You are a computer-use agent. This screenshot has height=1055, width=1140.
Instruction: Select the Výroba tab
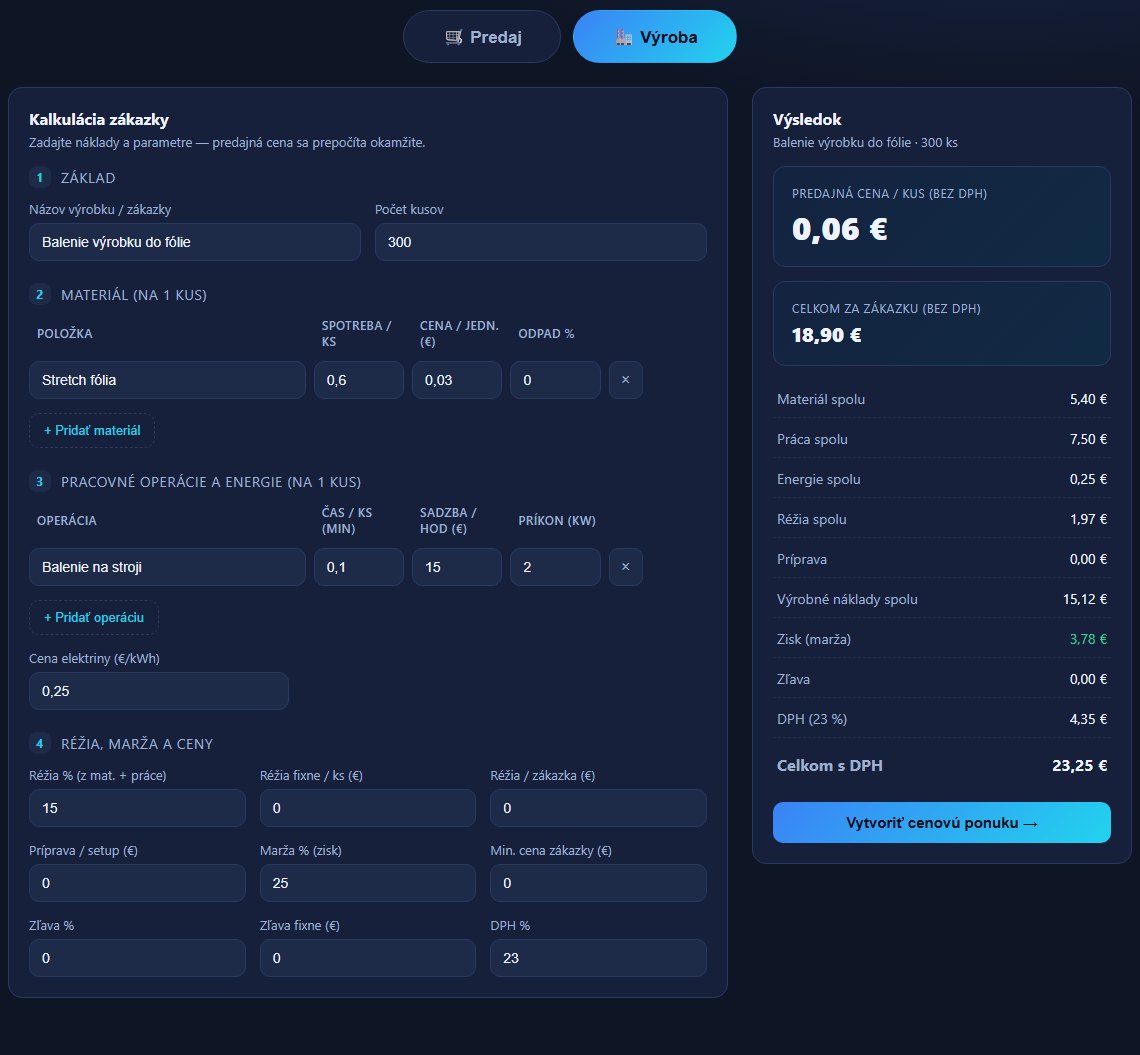click(654, 36)
